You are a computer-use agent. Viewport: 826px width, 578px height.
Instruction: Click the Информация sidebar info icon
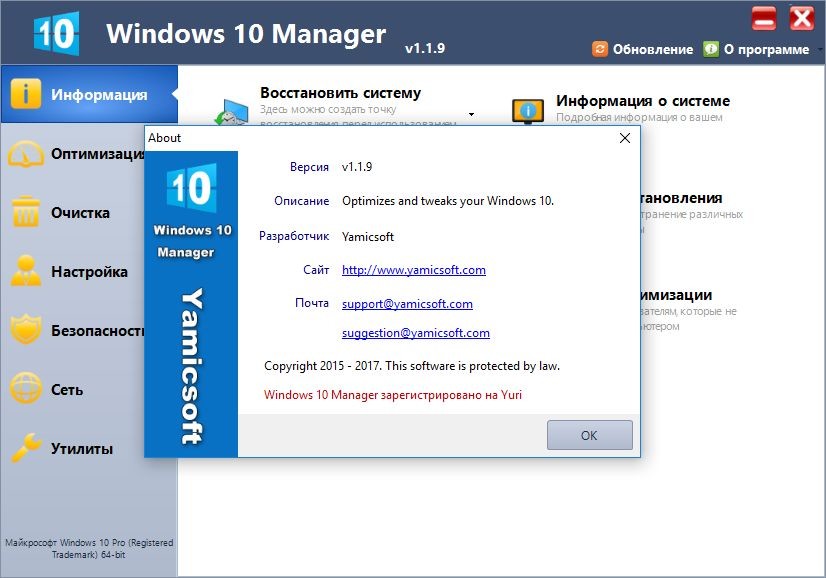(26, 94)
